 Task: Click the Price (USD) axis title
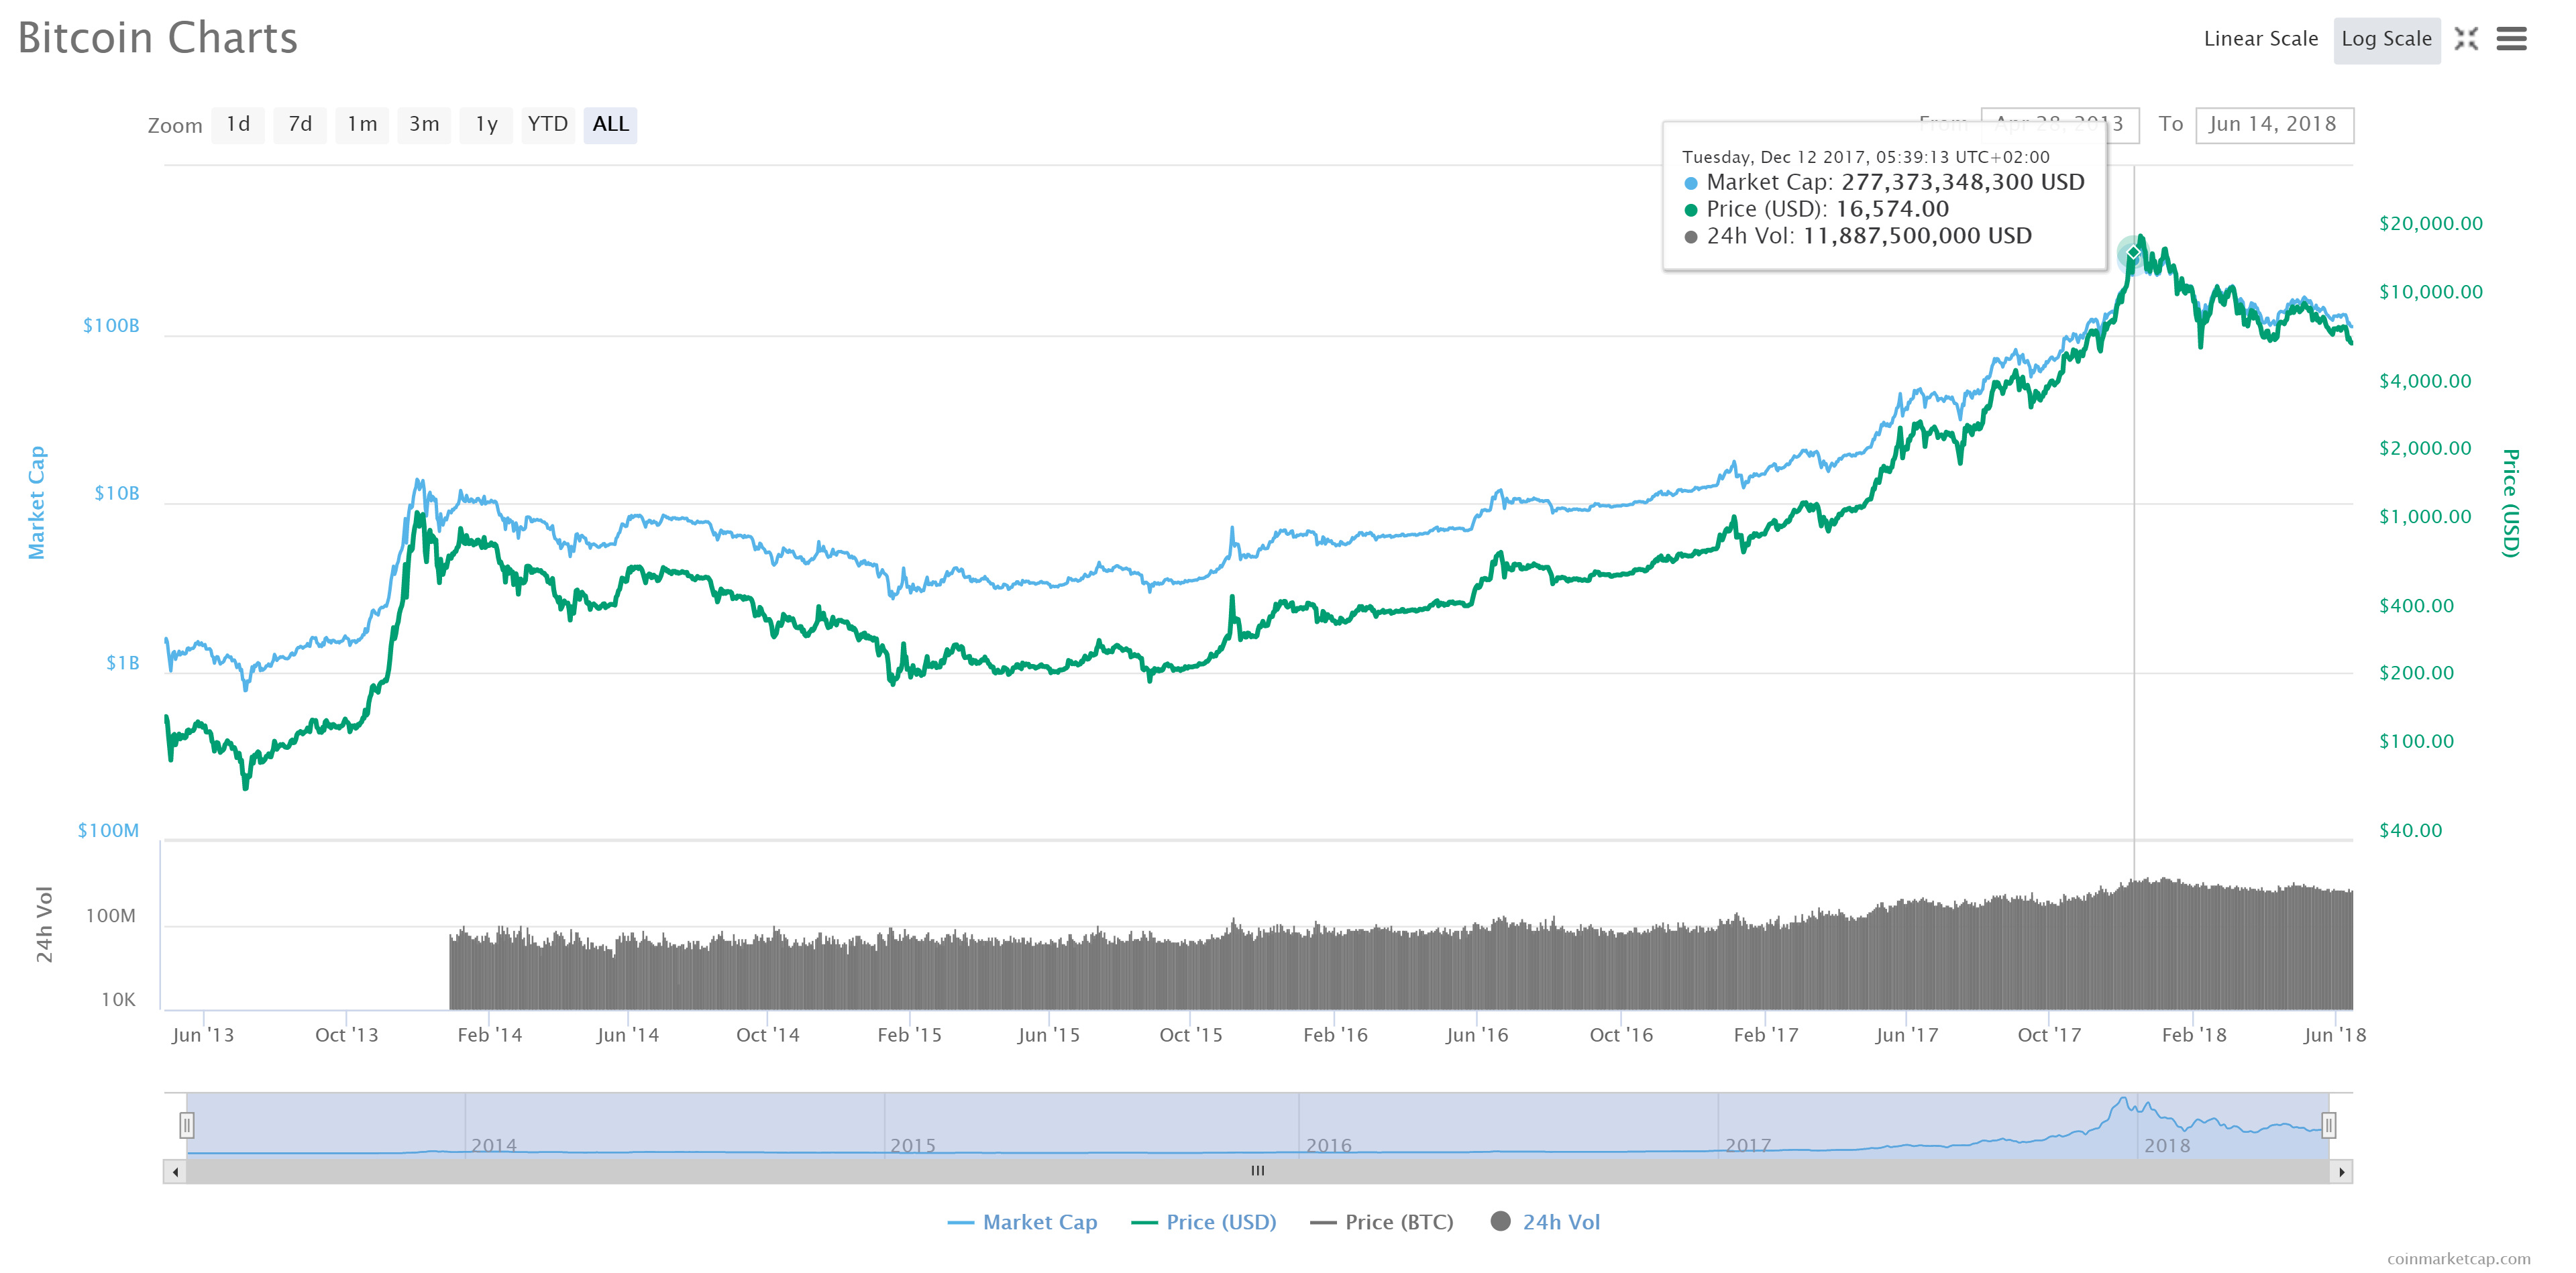tap(2510, 502)
